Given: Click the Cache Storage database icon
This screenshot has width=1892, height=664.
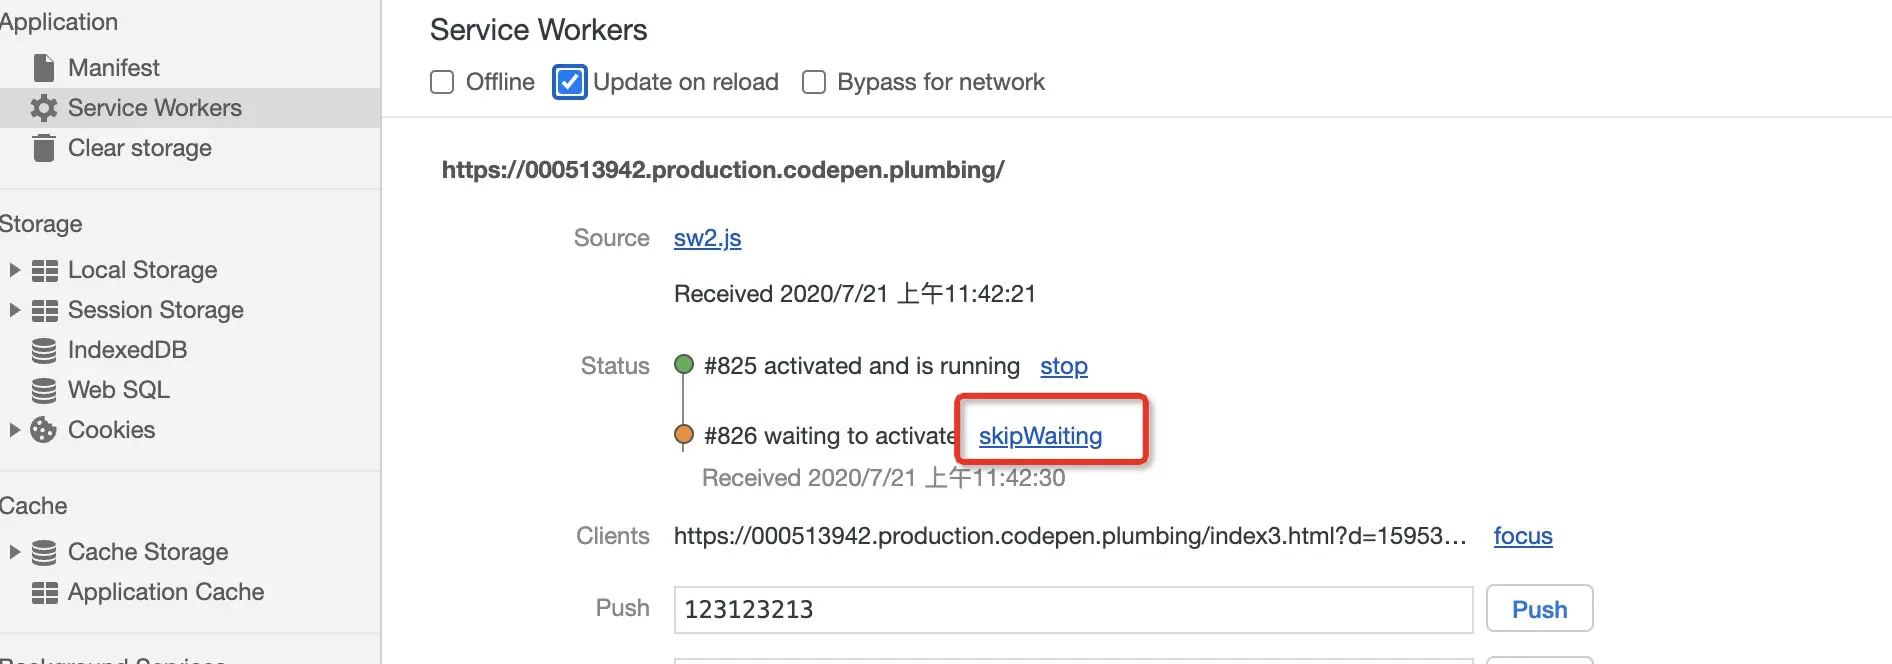Looking at the screenshot, I should (44, 552).
